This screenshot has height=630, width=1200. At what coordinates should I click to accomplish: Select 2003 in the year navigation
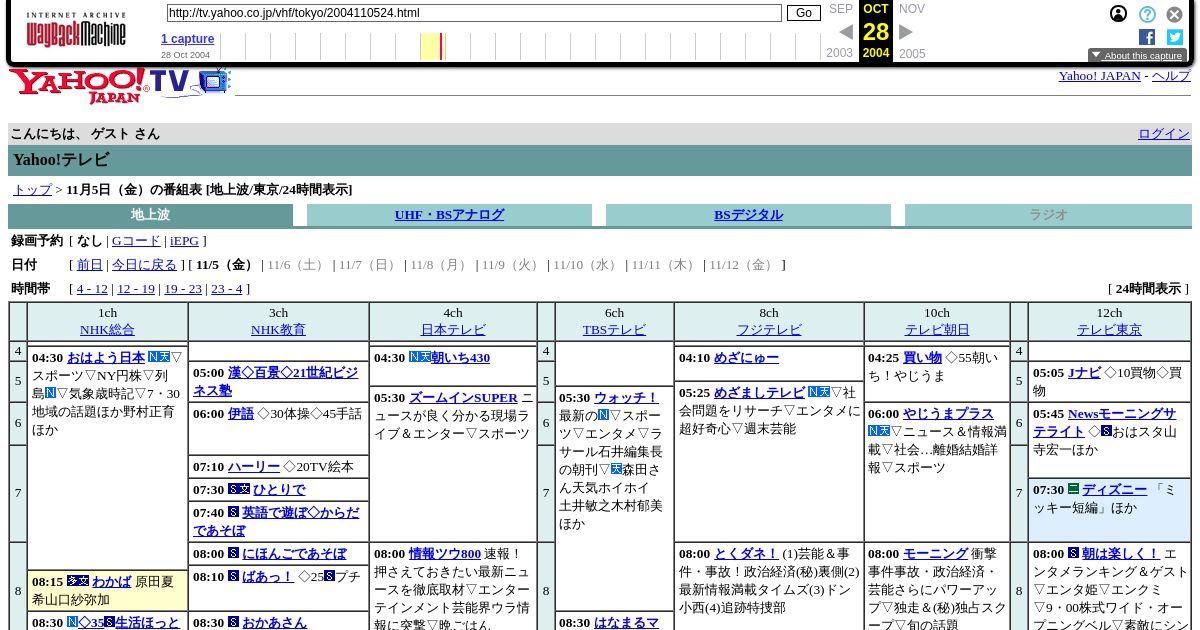click(840, 54)
